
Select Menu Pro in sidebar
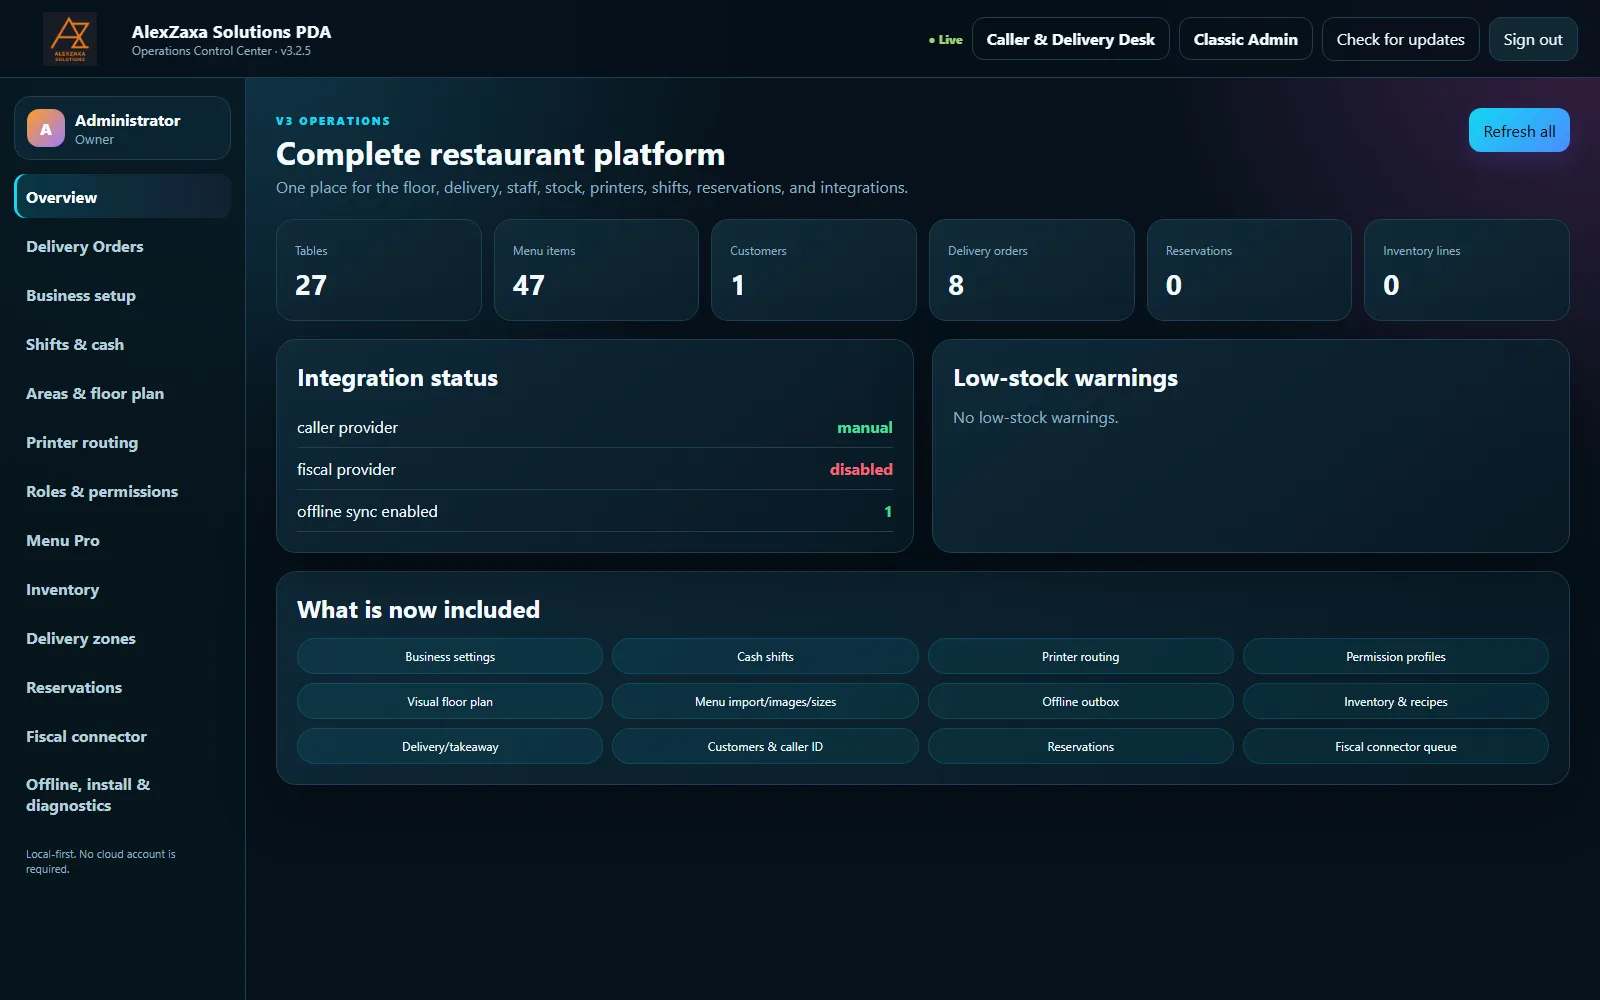123,540
